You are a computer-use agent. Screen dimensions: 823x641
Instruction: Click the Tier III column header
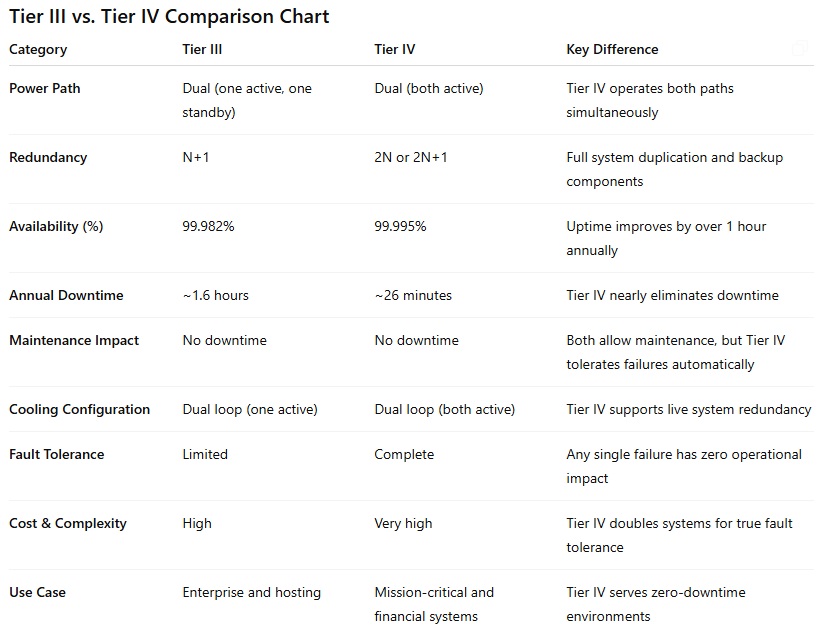[203, 49]
